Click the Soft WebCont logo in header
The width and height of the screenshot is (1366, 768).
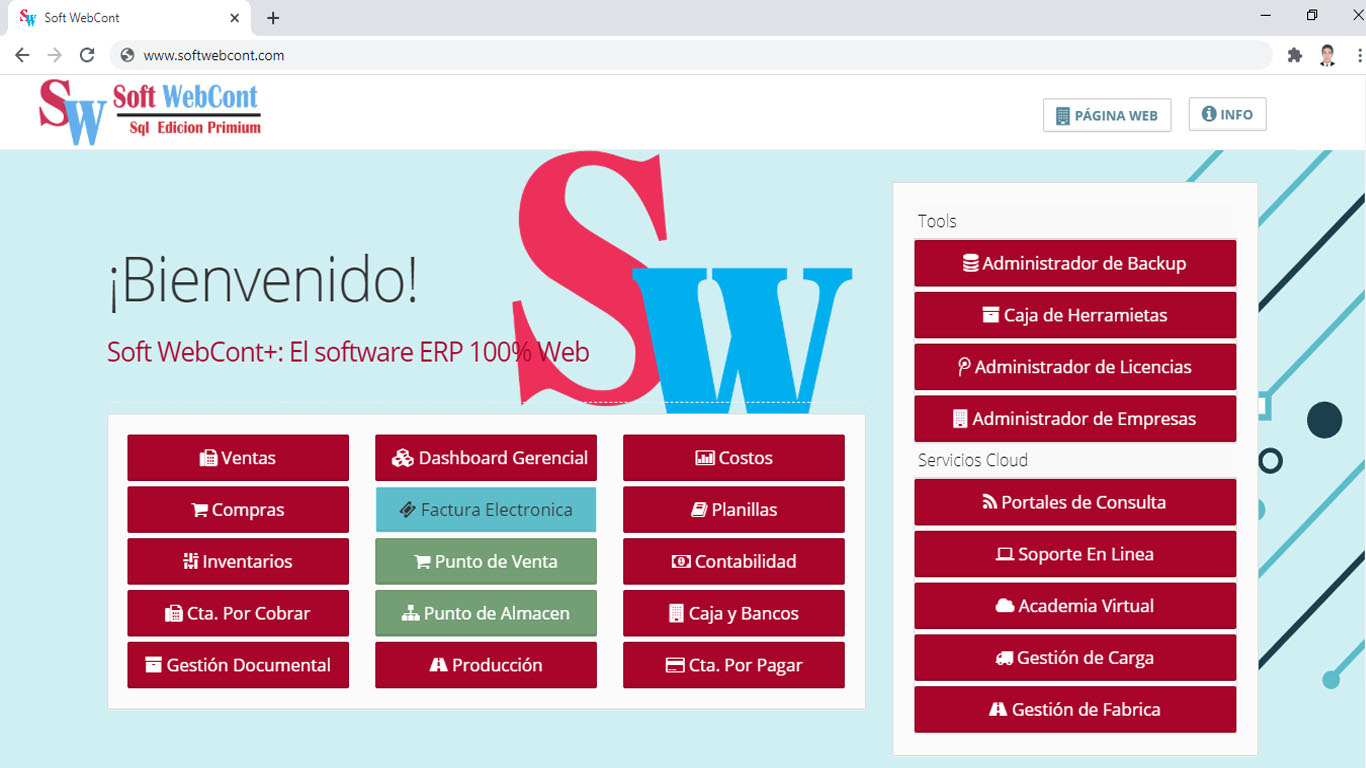[150, 111]
